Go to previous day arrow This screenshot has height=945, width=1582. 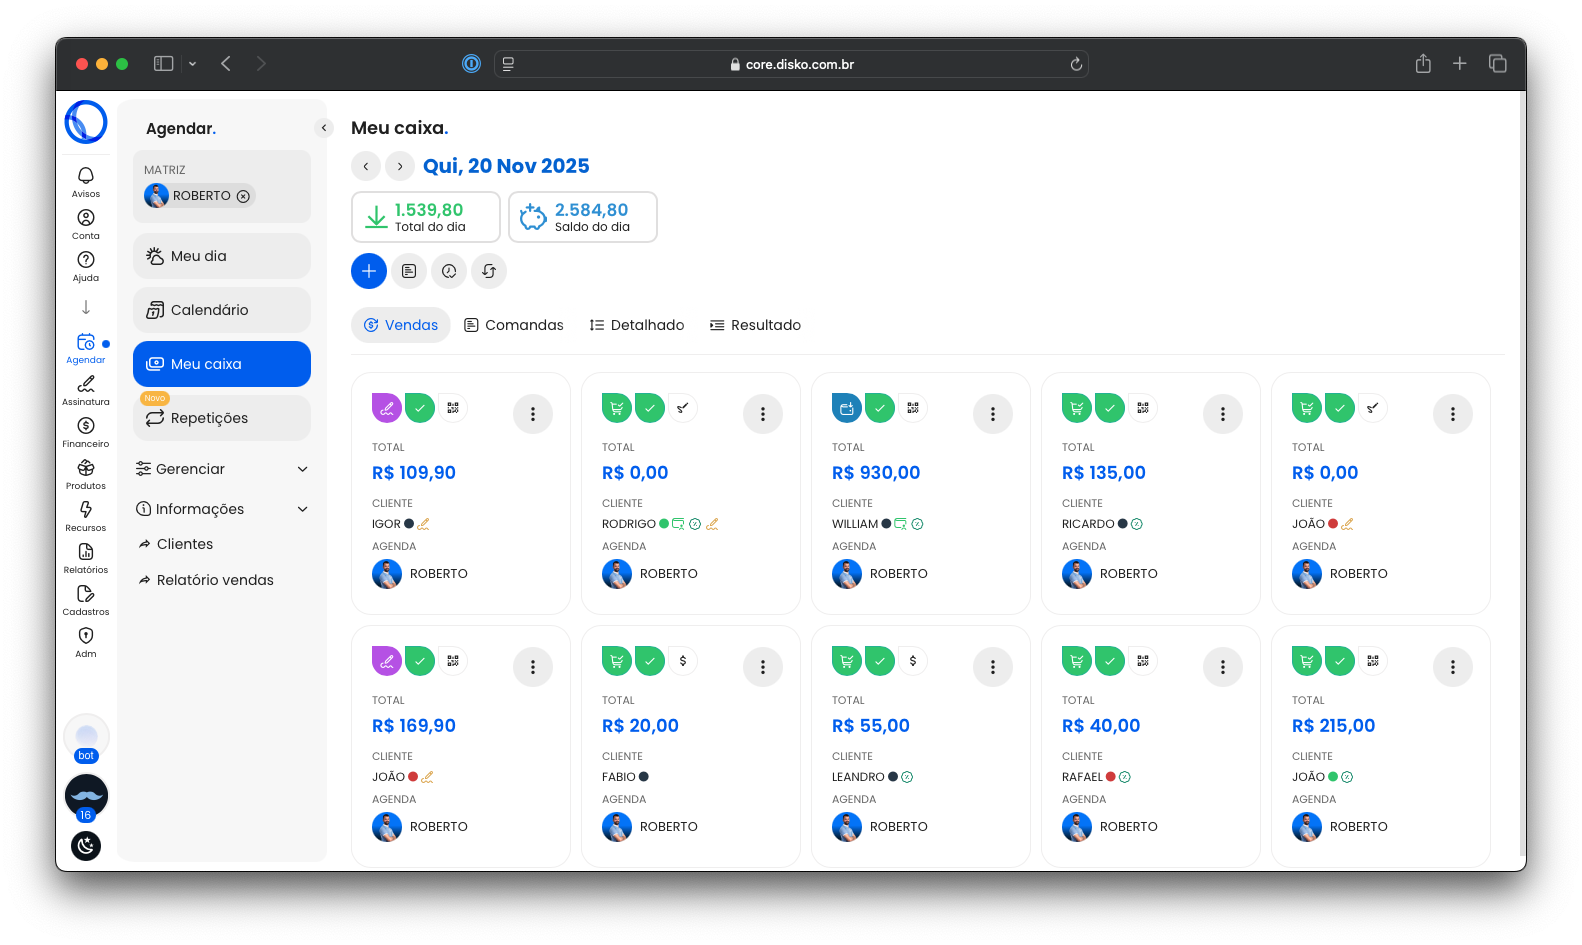(x=366, y=166)
